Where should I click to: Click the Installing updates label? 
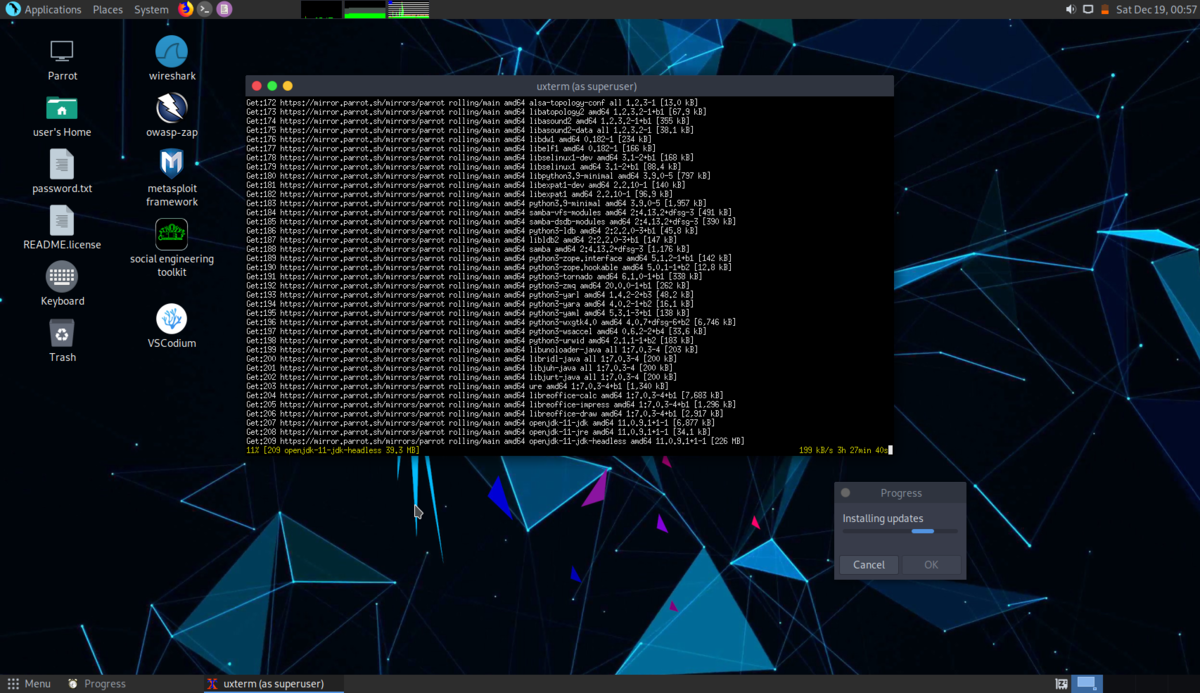[x=882, y=518]
